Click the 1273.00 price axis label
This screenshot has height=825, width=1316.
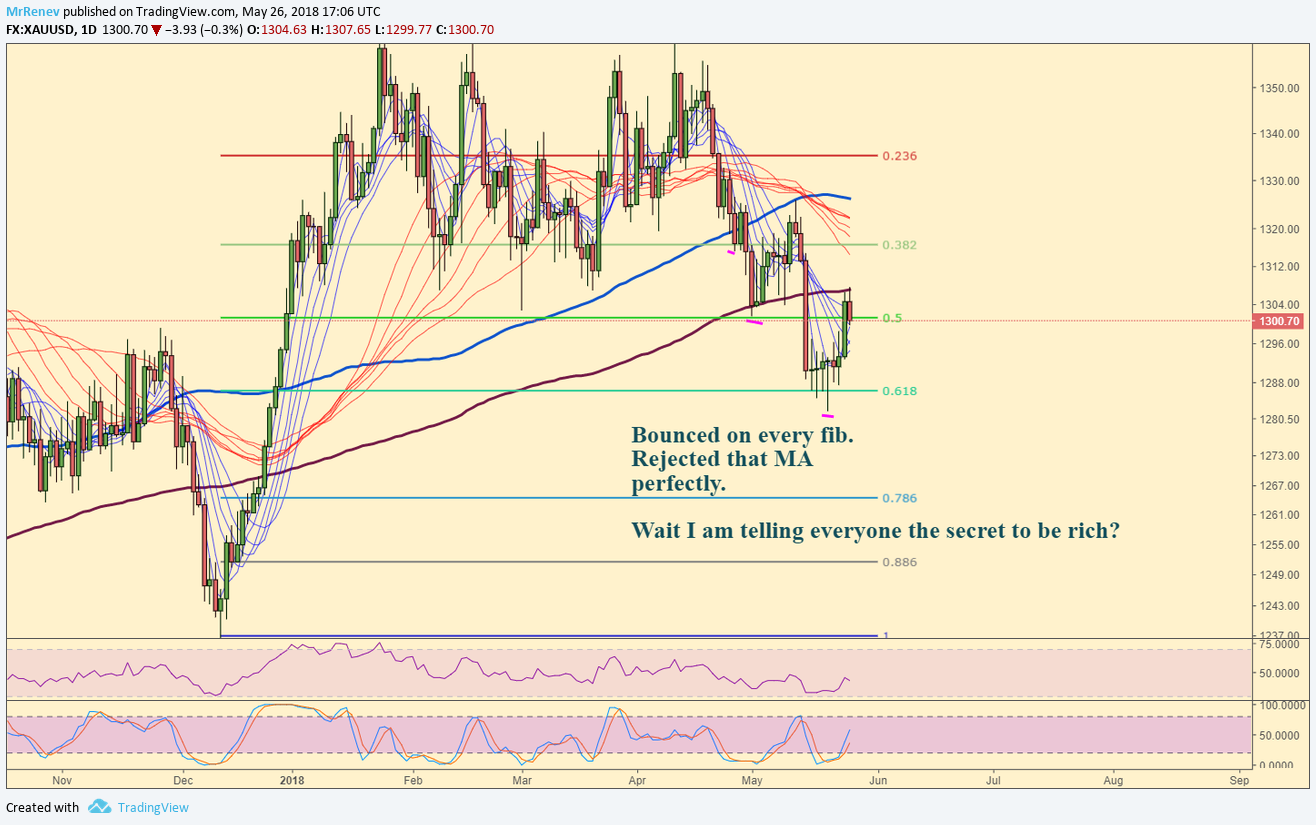click(1279, 456)
